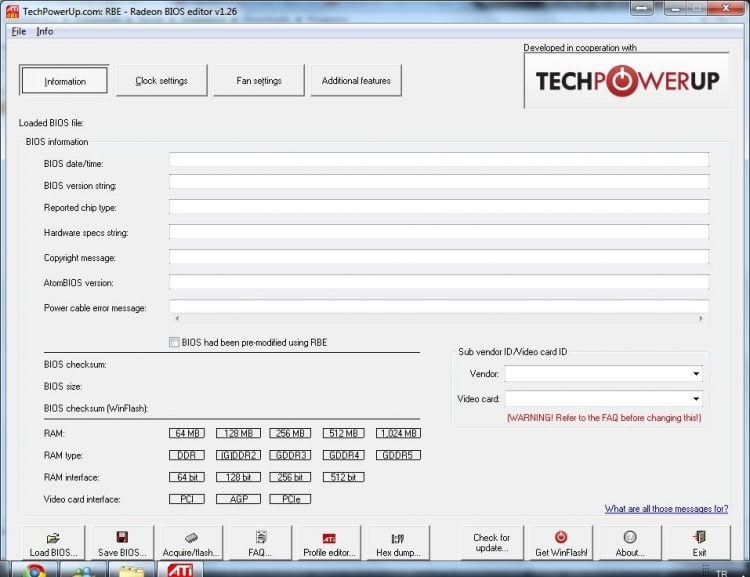This screenshot has width=750, height=577.
Task: Open 'What are all those messages for?' link
Action: pos(666,509)
